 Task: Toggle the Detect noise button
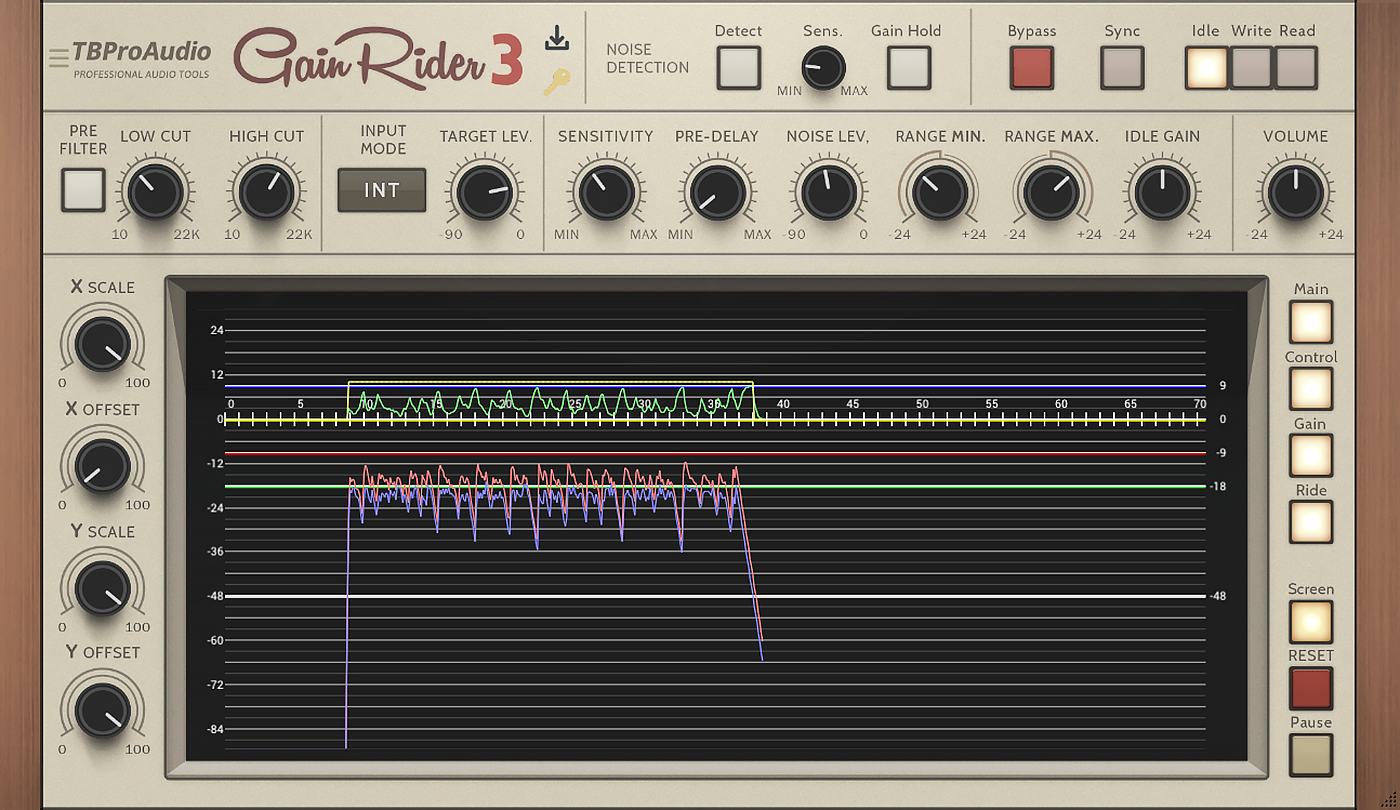tap(738, 68)
